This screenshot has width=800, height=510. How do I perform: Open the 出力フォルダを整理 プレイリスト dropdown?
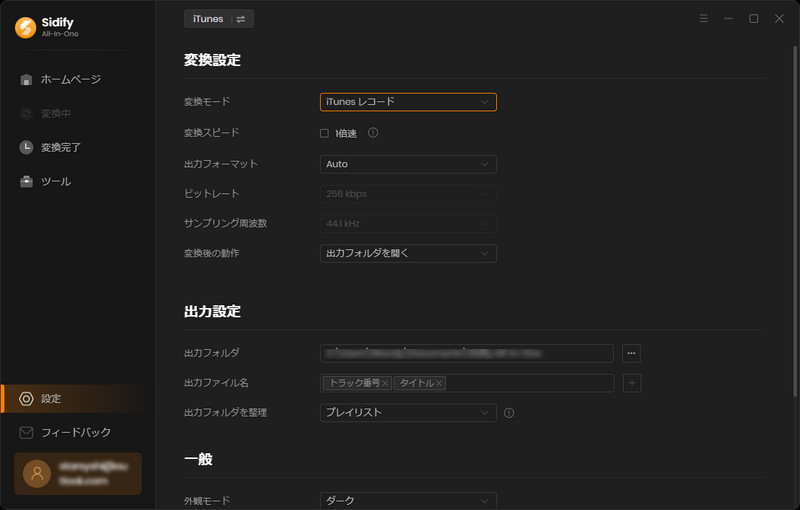[408, 413]
